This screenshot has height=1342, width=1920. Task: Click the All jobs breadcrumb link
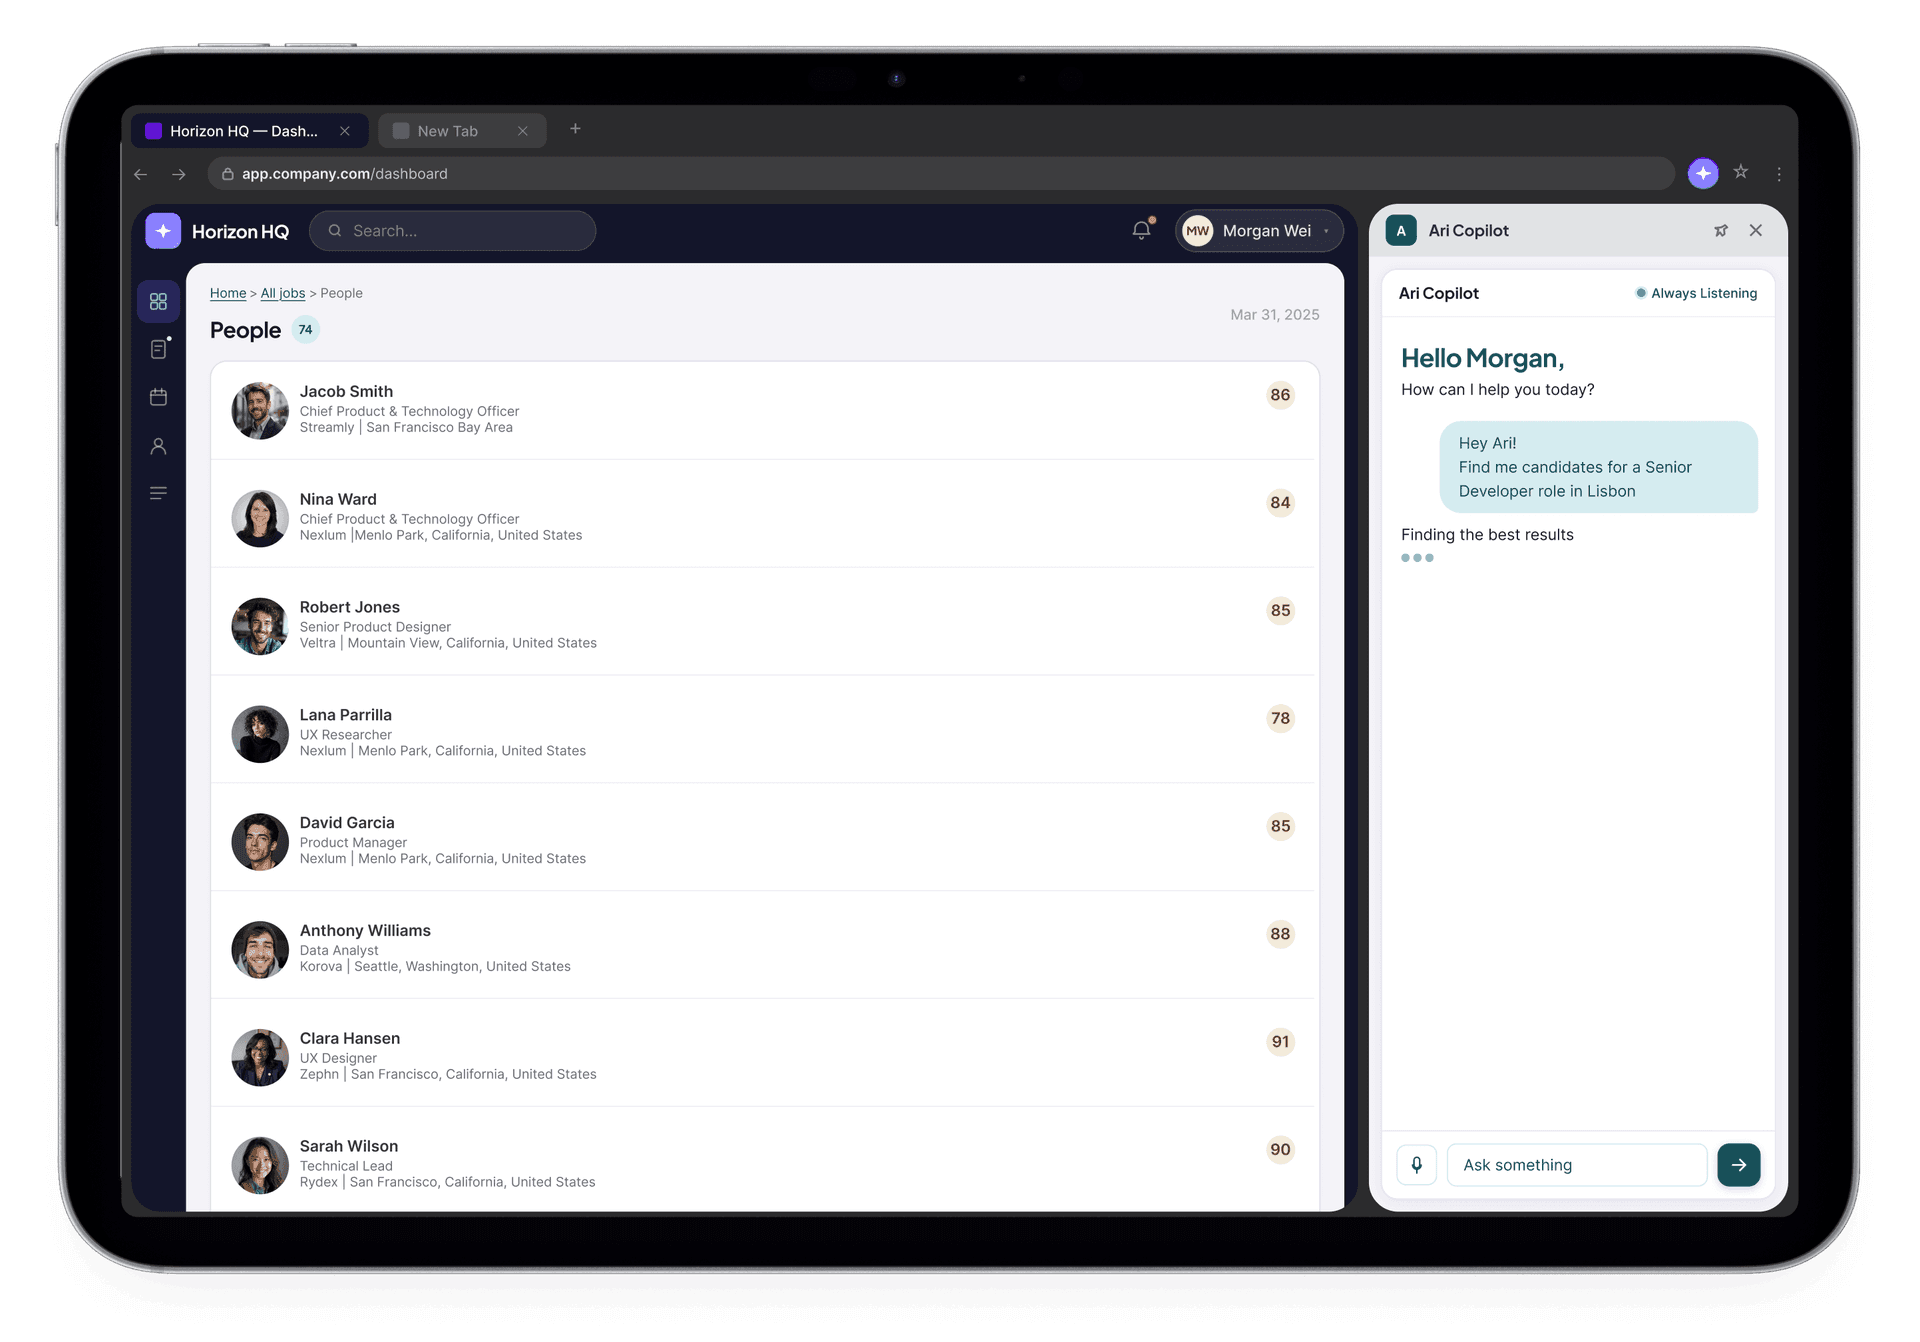pos(282,293)
